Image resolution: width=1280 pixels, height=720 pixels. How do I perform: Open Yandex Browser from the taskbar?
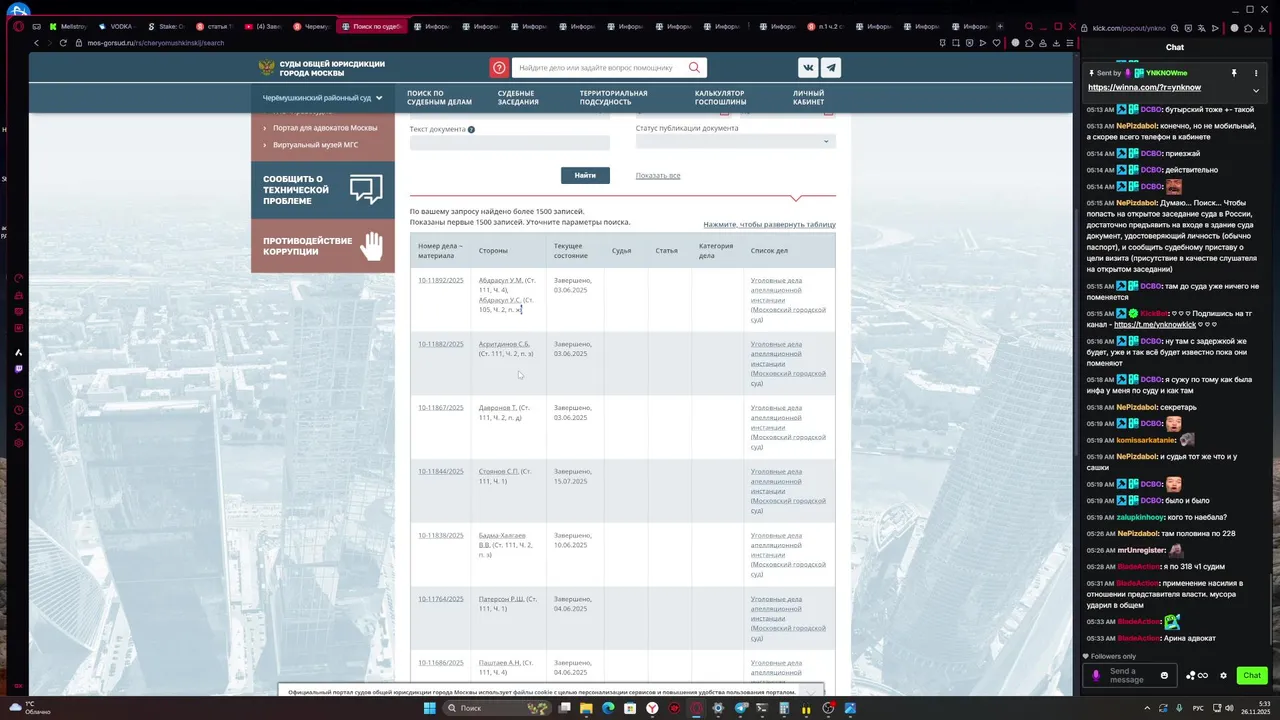tap(652, 708)
